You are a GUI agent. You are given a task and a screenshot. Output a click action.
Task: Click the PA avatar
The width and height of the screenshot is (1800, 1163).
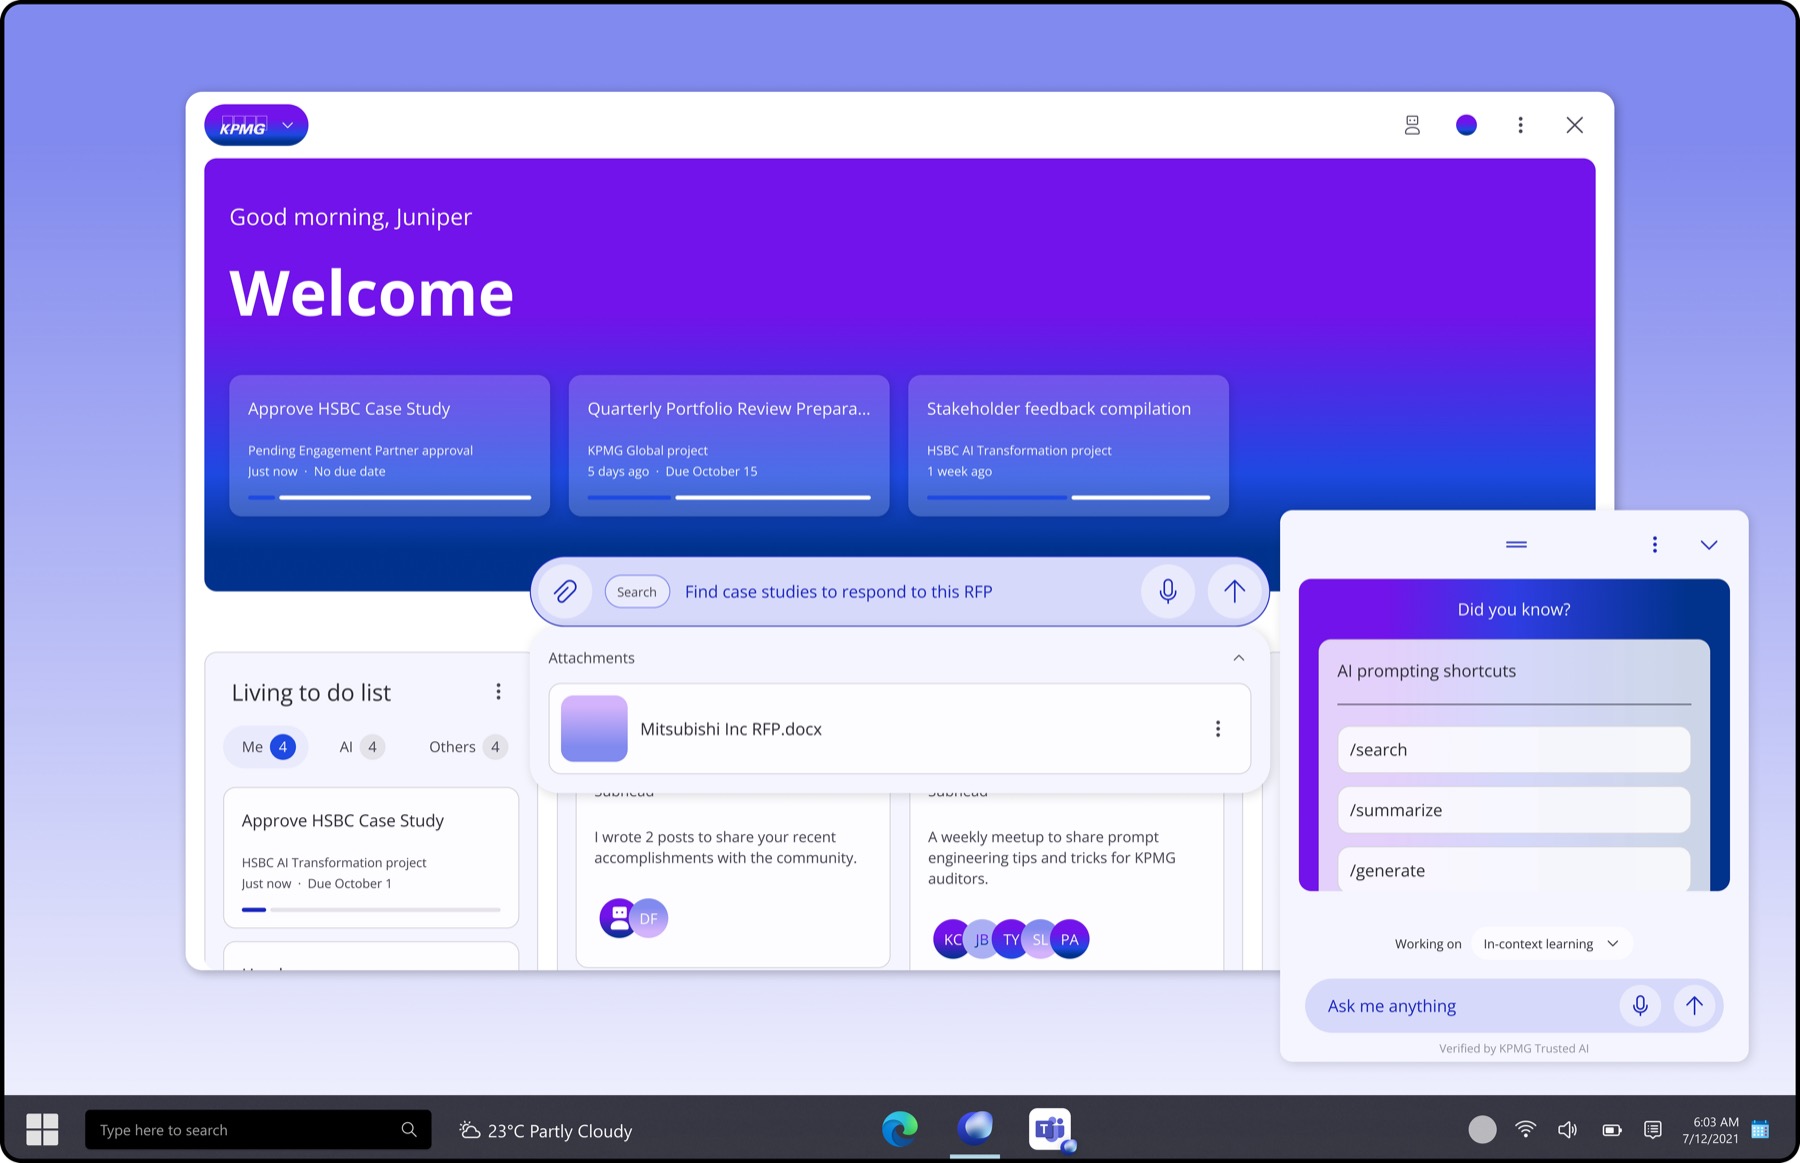1070,939
